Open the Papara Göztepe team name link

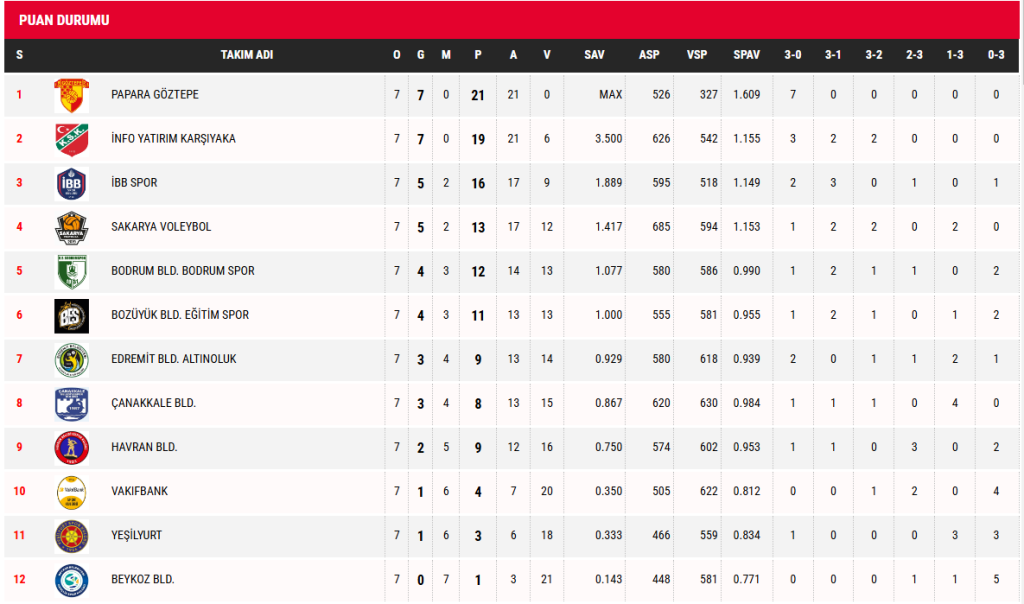coord(155,95)
